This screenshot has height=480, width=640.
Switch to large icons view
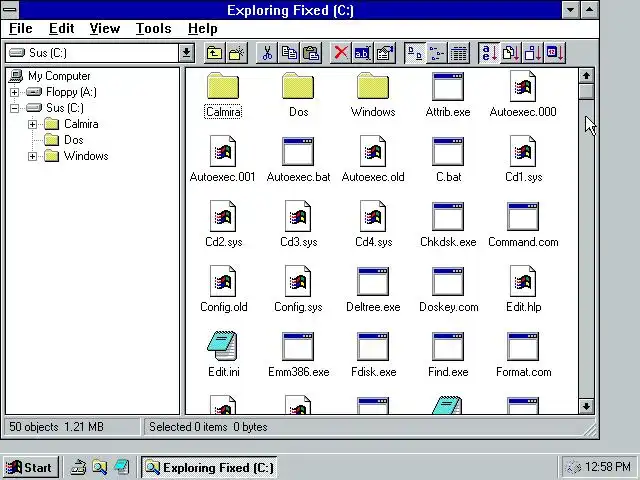(x=415, y=53)
